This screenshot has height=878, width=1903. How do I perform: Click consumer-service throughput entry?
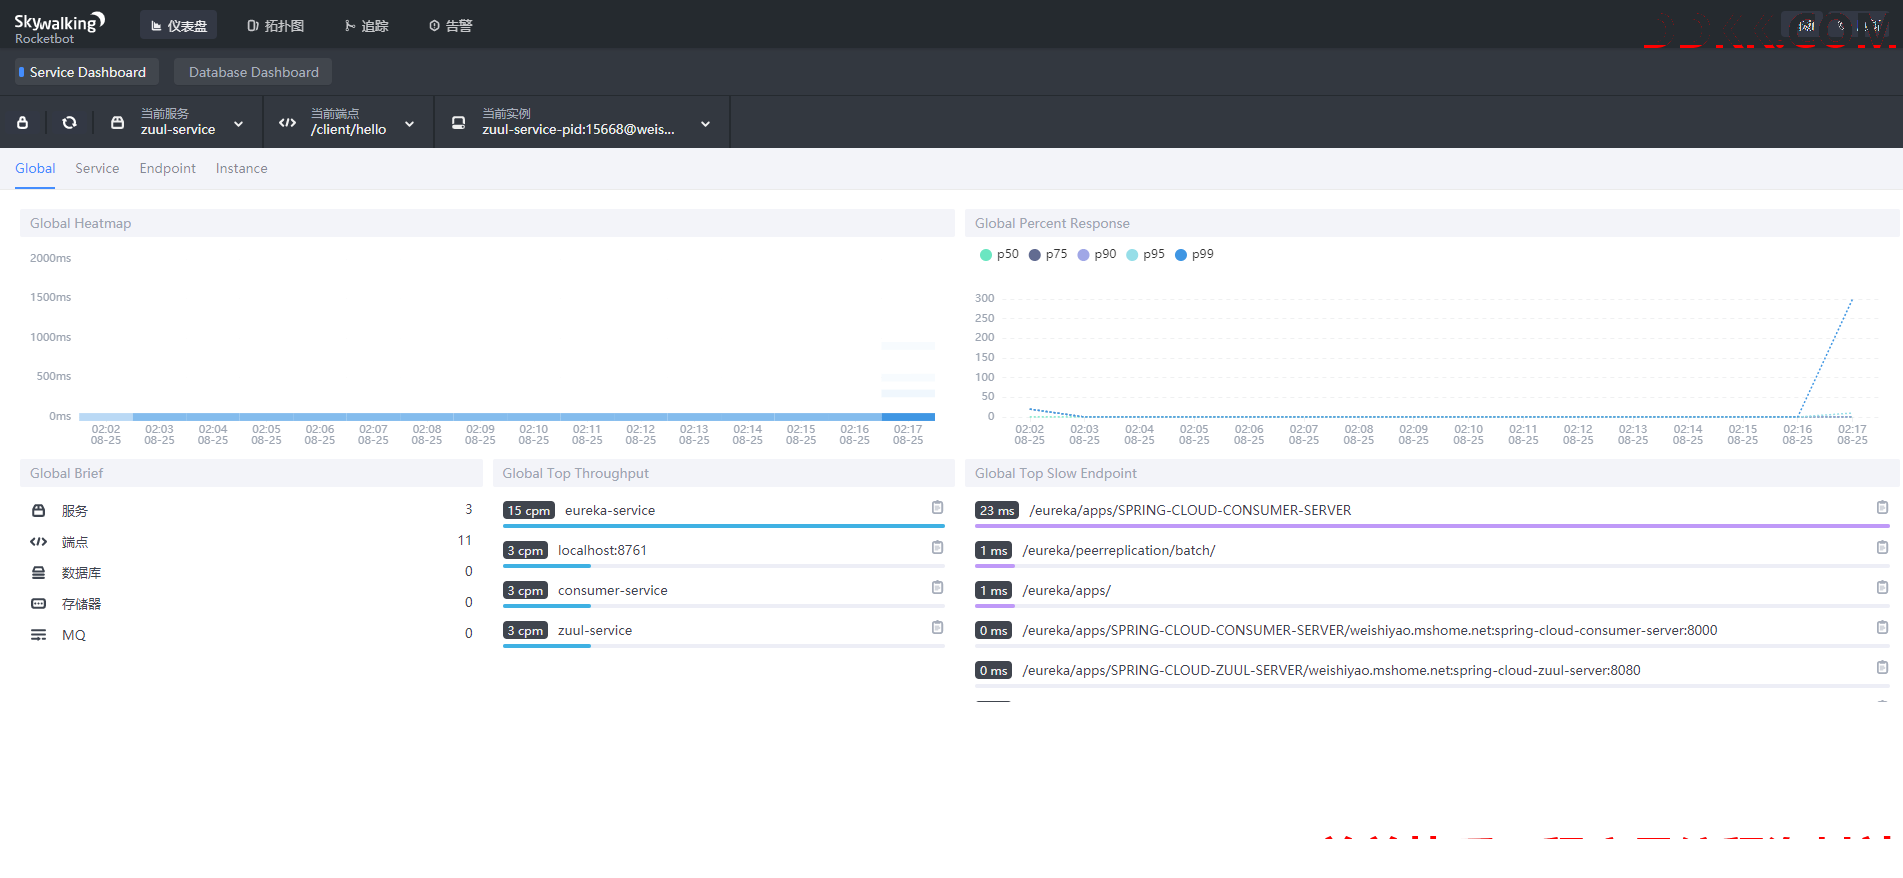point(612,590)
